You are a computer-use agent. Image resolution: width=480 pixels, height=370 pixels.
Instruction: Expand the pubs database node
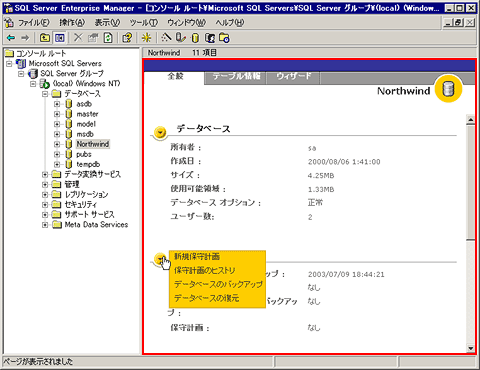(57, 154)
